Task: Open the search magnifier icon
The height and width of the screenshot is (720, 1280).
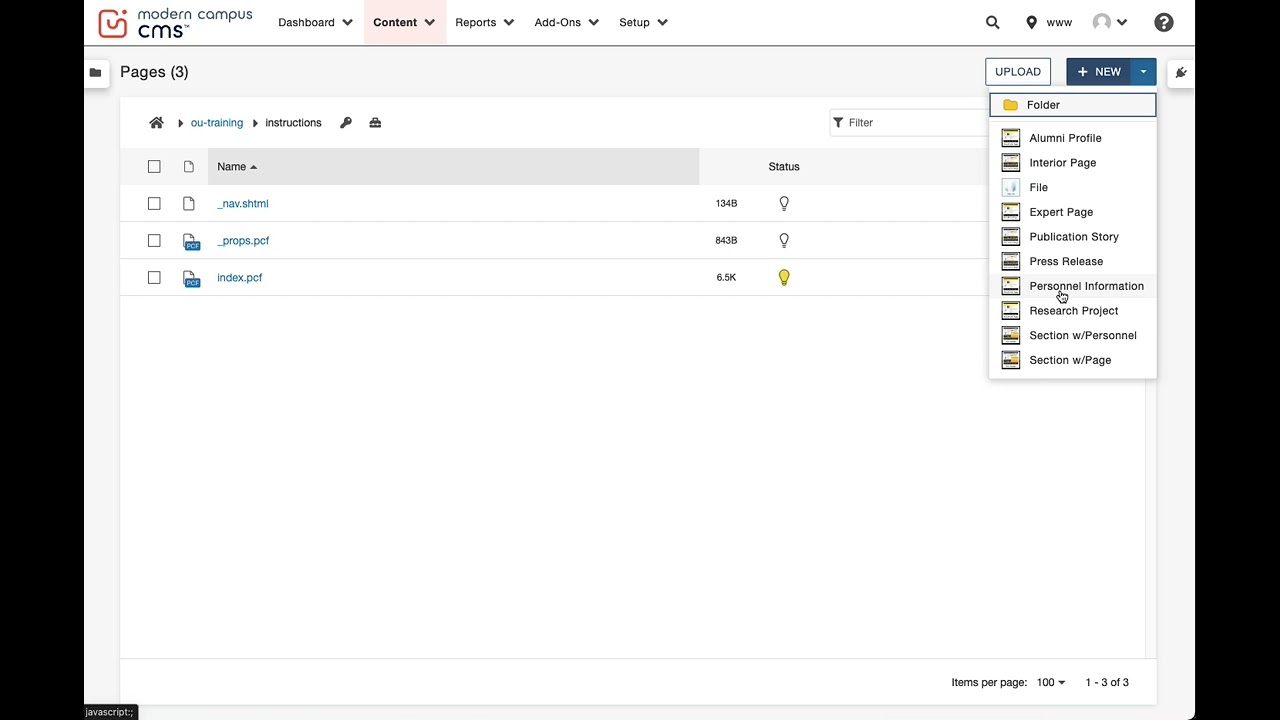Action: point(992,22)
